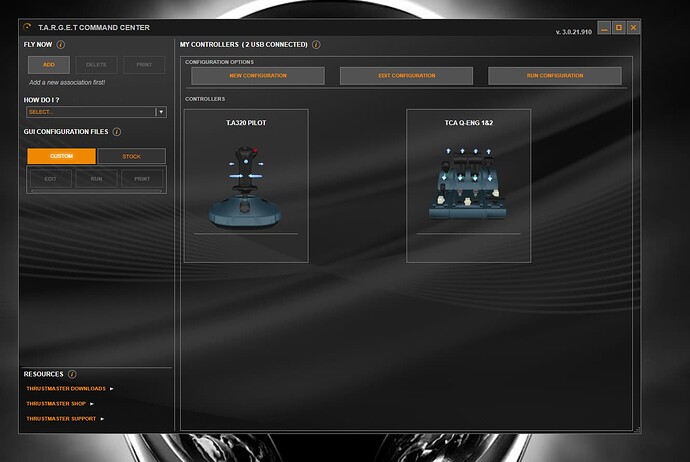
Task: Minimize the T.A.R.G.E.T Command Center window
Action: click(x=604, y=28)
